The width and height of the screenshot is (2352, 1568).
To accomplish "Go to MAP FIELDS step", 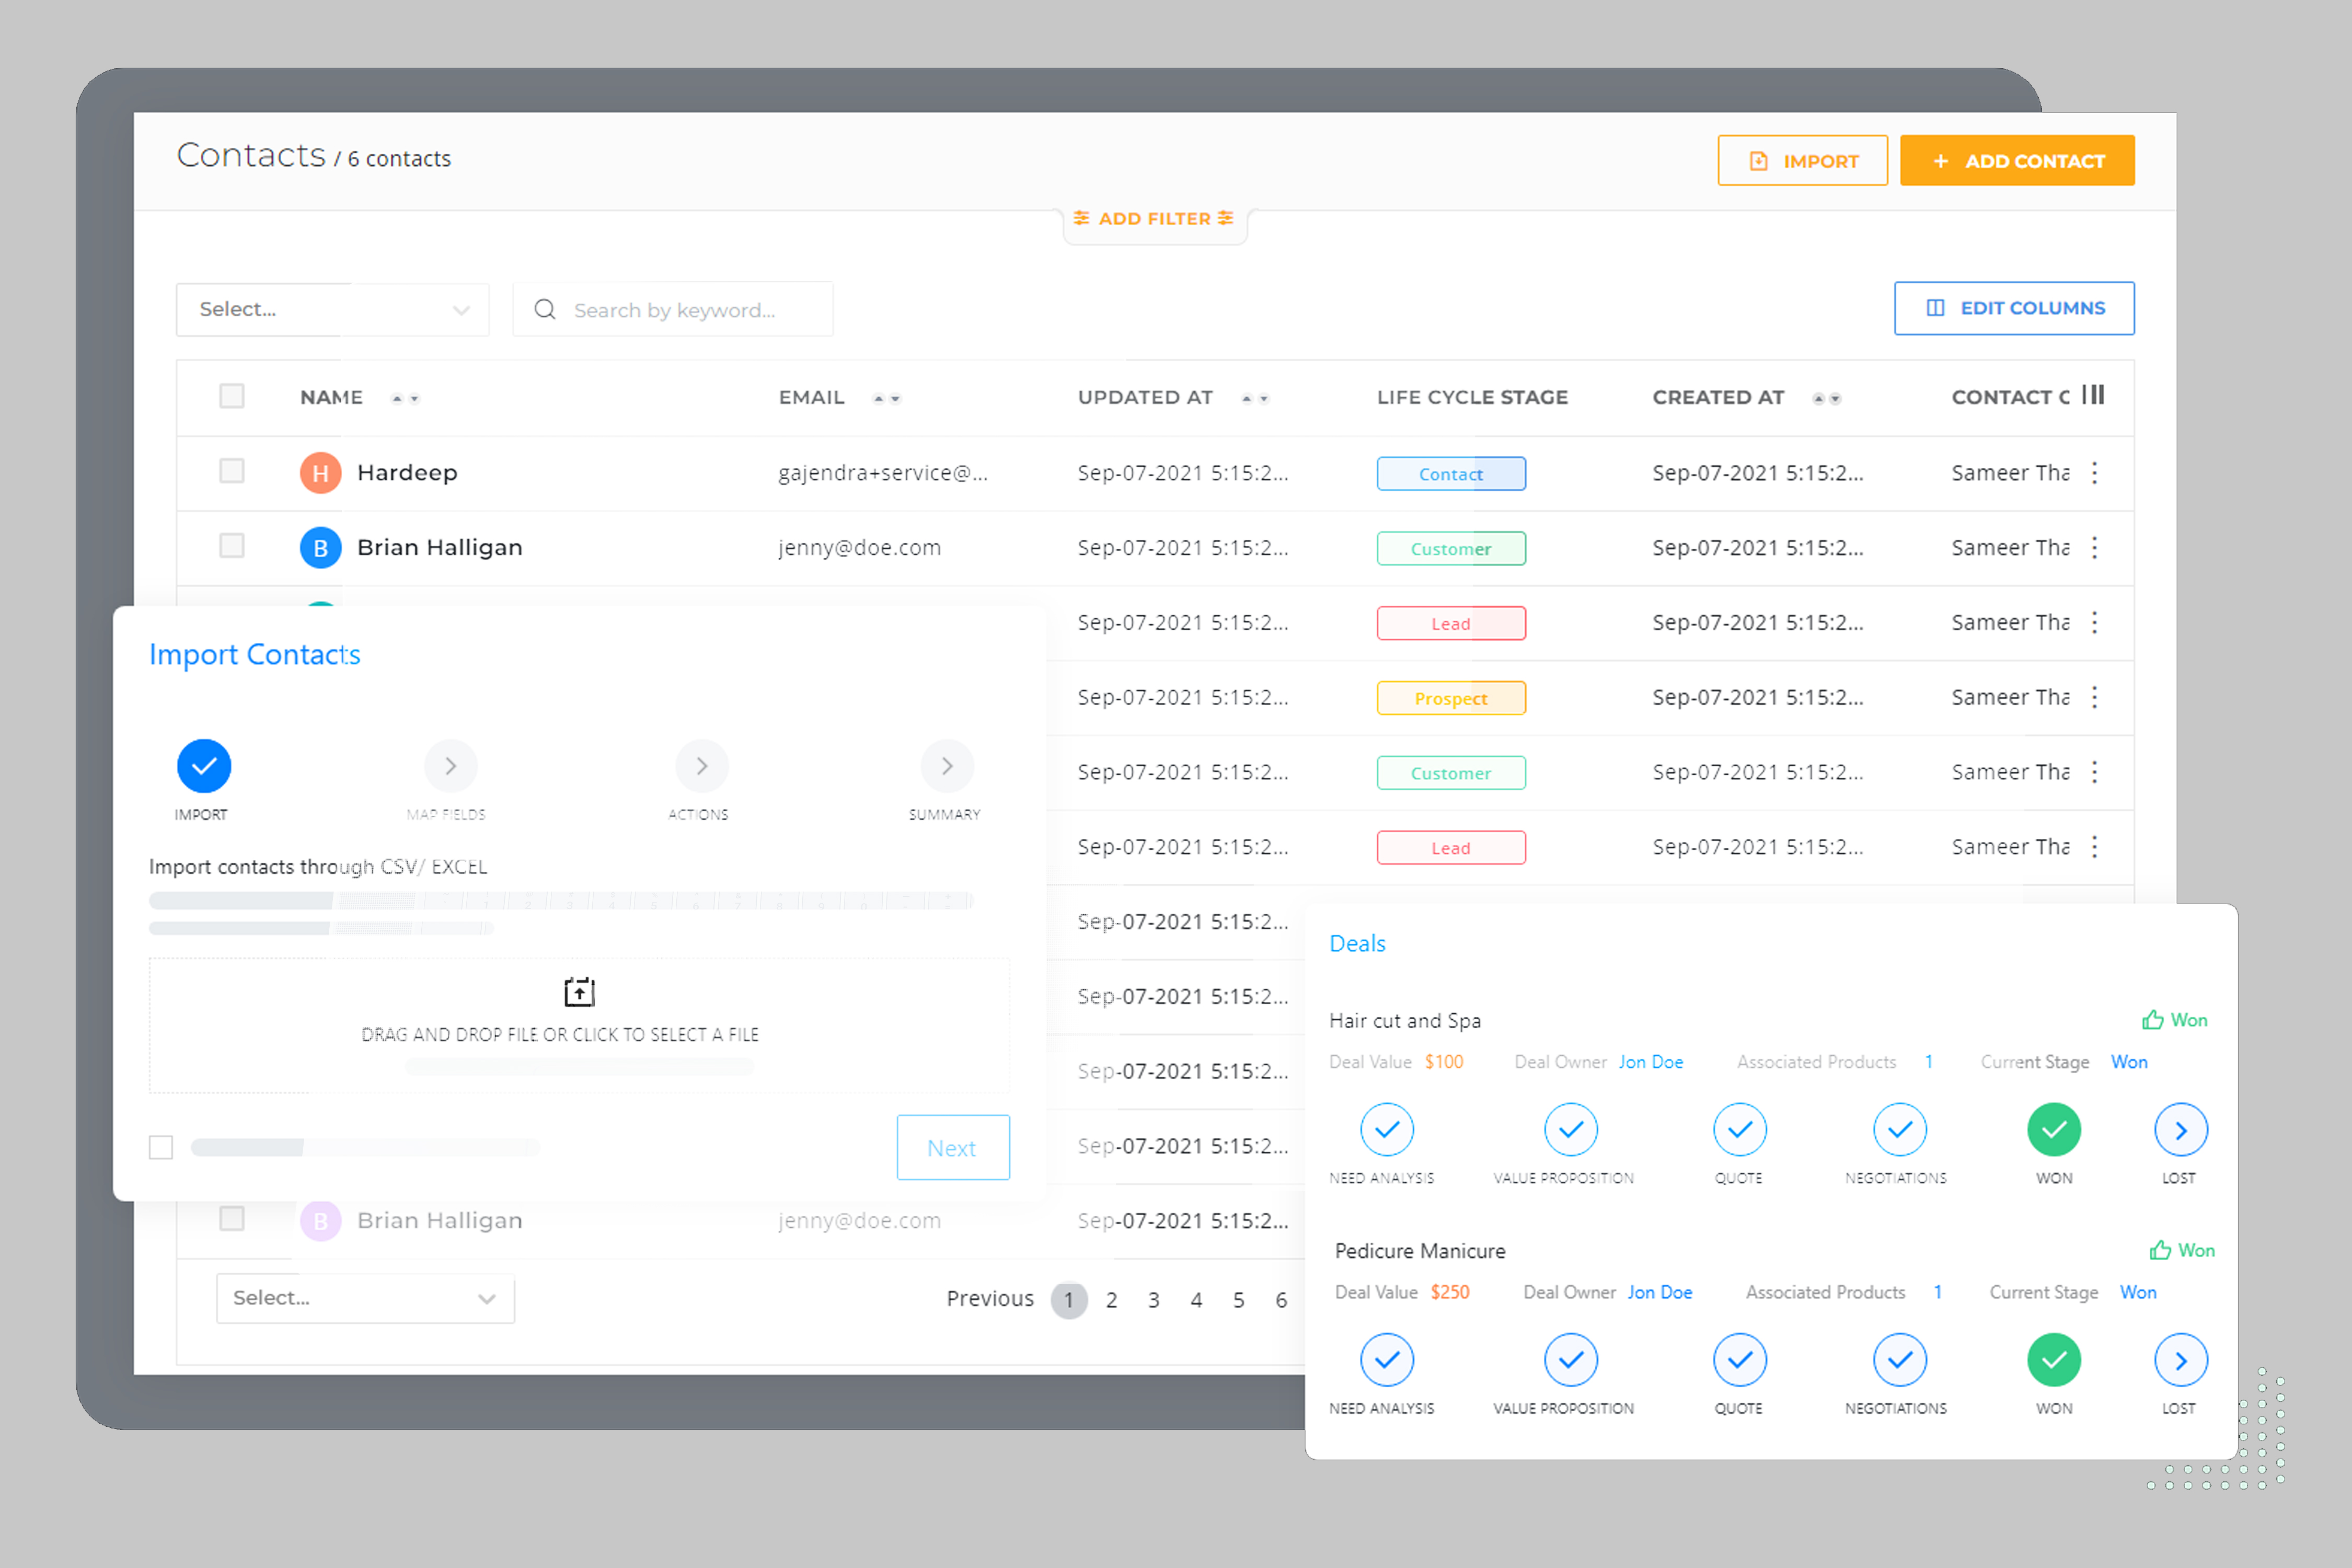I will click(x=450, y=766).
